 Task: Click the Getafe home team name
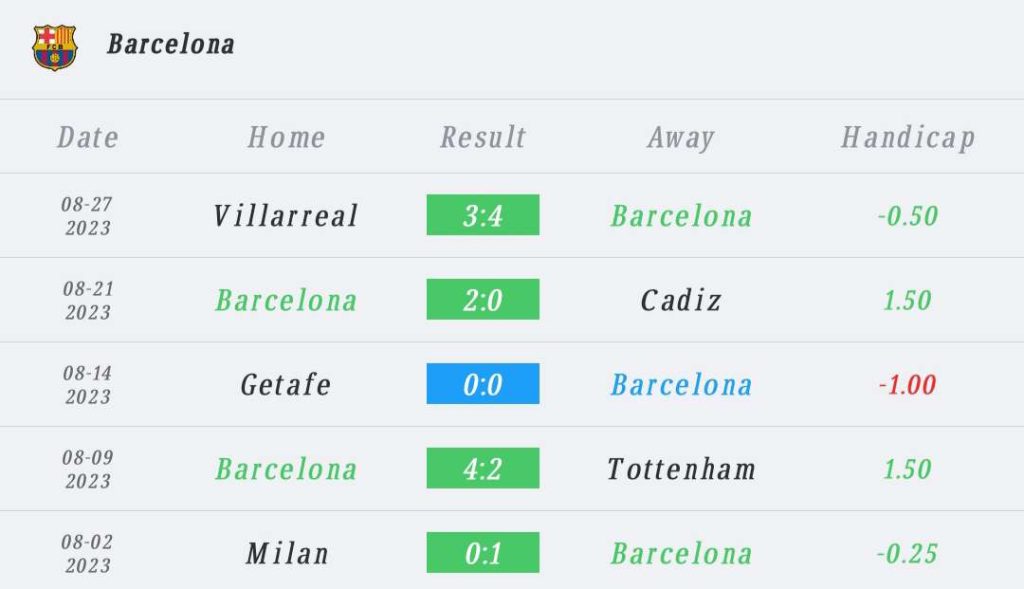tap(286, 385)
